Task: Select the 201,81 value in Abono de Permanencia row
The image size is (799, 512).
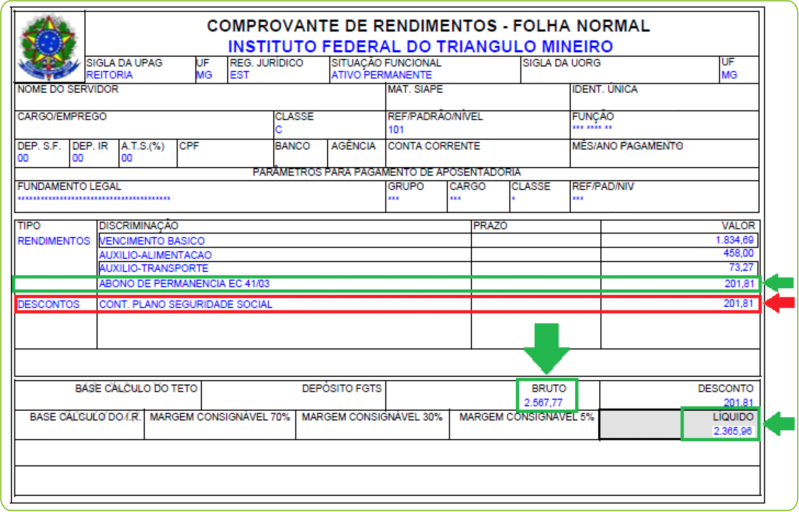Action: [x=739, y=283]
